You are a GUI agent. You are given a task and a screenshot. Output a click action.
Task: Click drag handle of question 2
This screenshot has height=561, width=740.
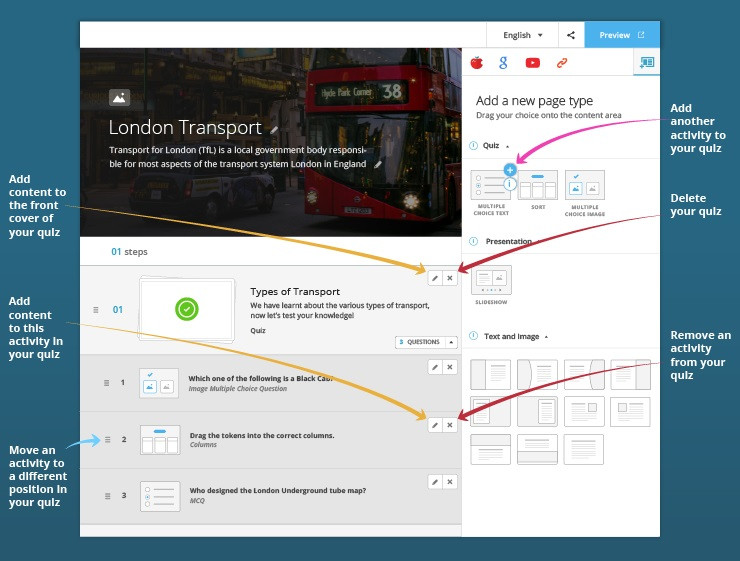coord(108,439)
